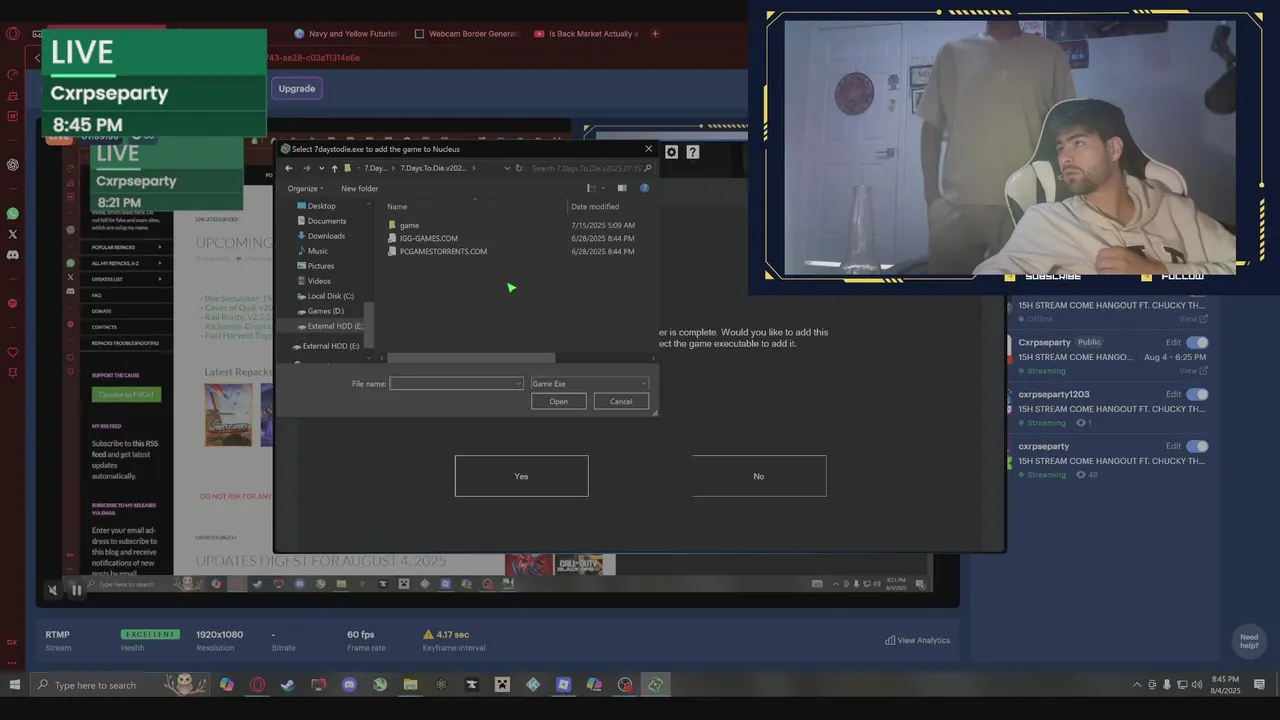1280x720 pixels.
Task: Switch to Webcam Border Generator browser tab
Action: [x=468, y=33]
